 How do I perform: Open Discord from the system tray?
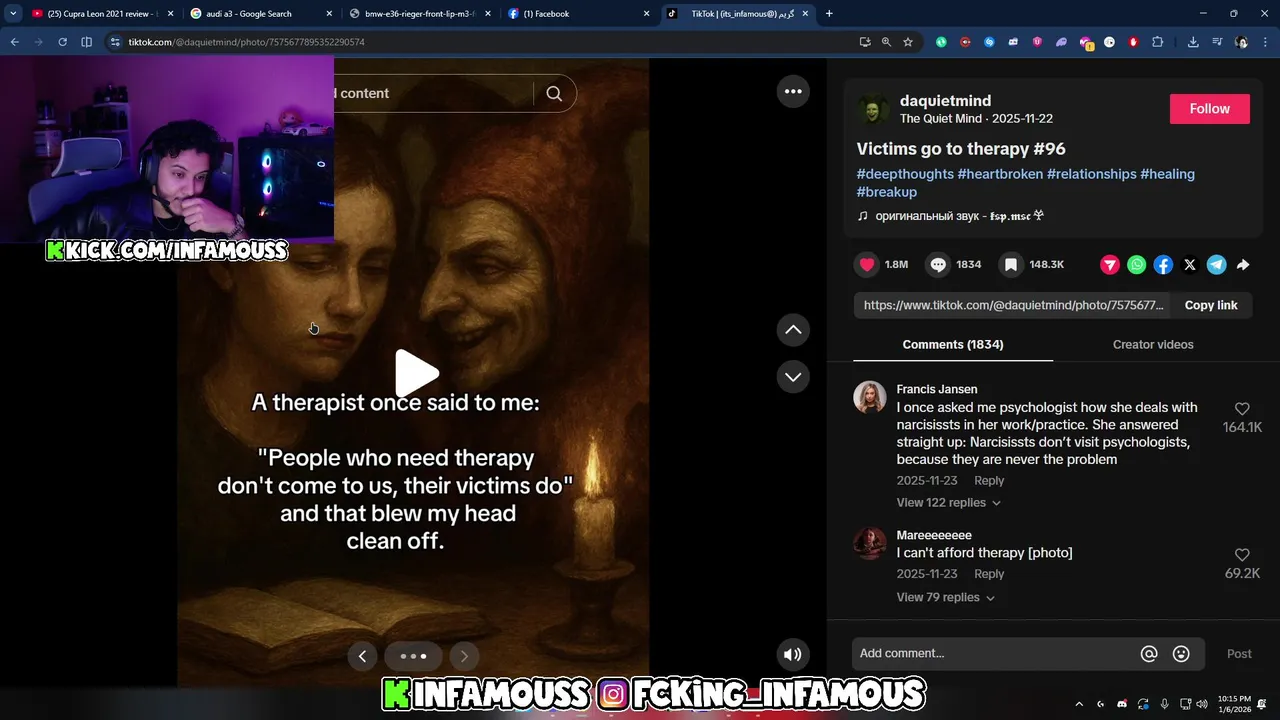tap(1122, 704)
